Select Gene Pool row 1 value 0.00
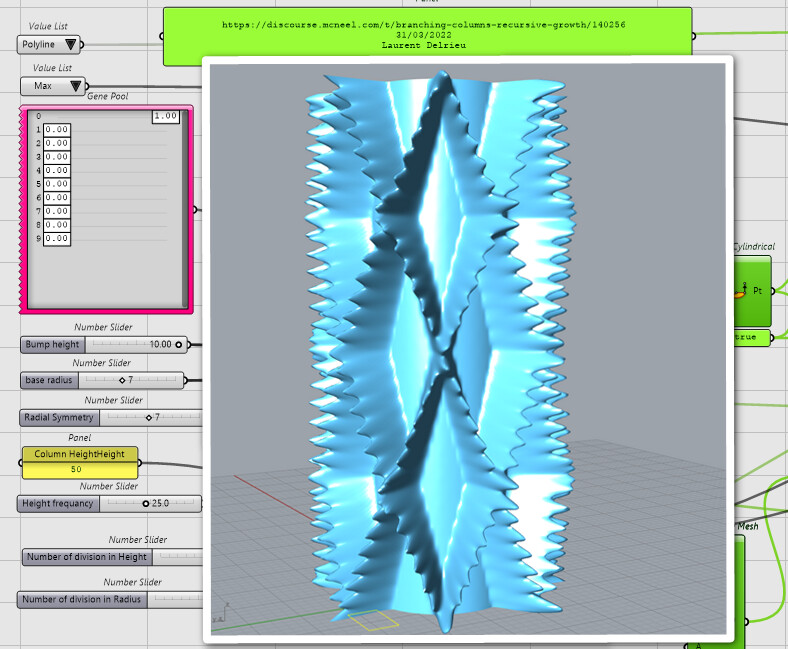 point(57,130)
